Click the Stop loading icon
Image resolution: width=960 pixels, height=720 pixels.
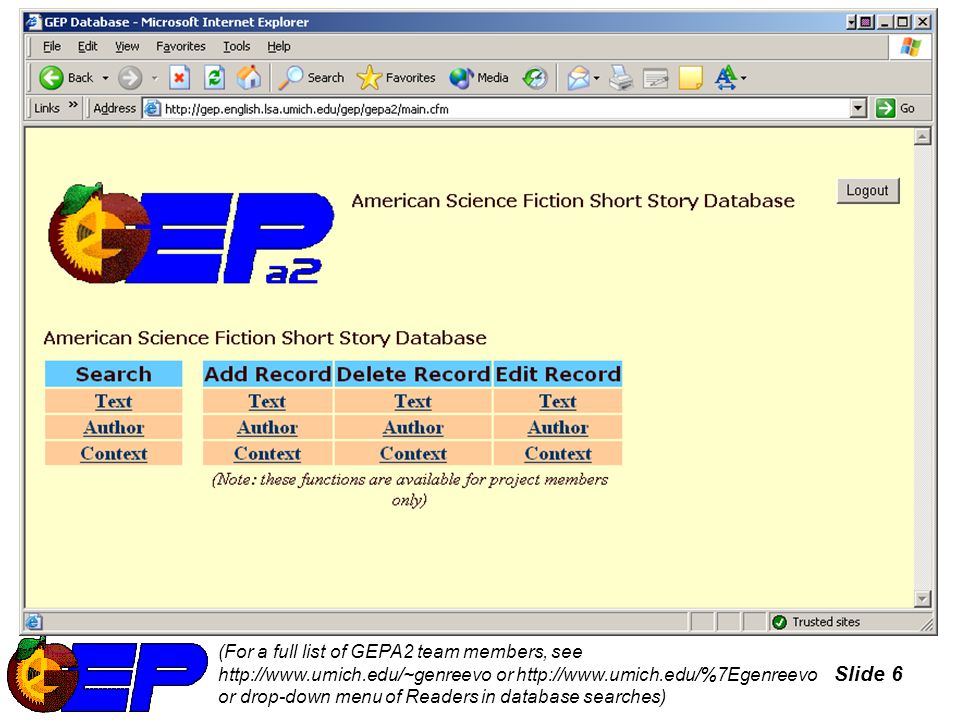pyautogui.click(x=179, y=78)
